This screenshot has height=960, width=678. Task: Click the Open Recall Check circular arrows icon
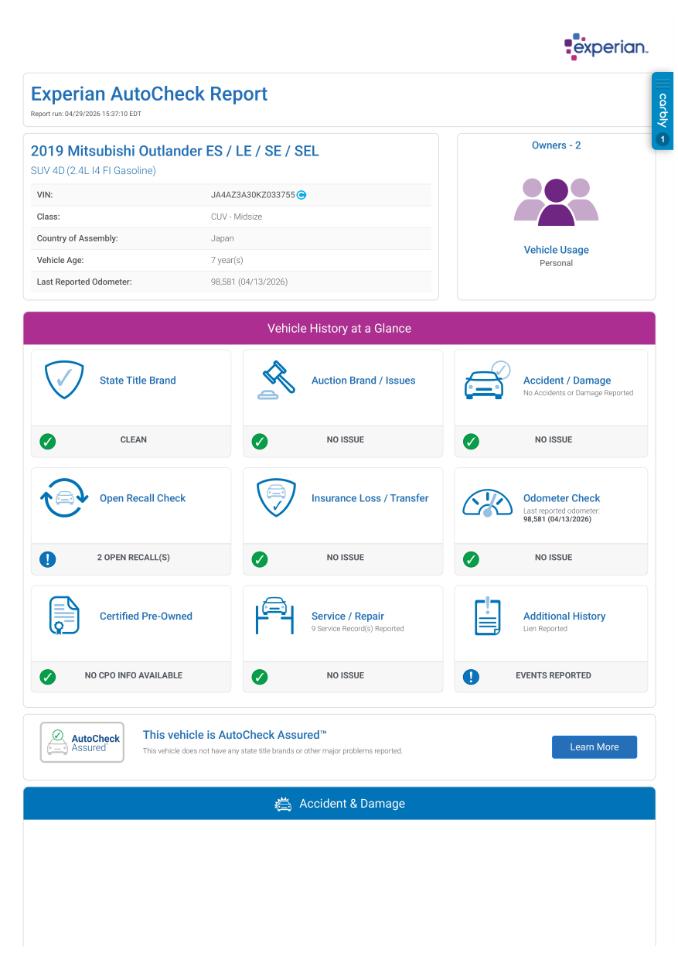(64, 498)
